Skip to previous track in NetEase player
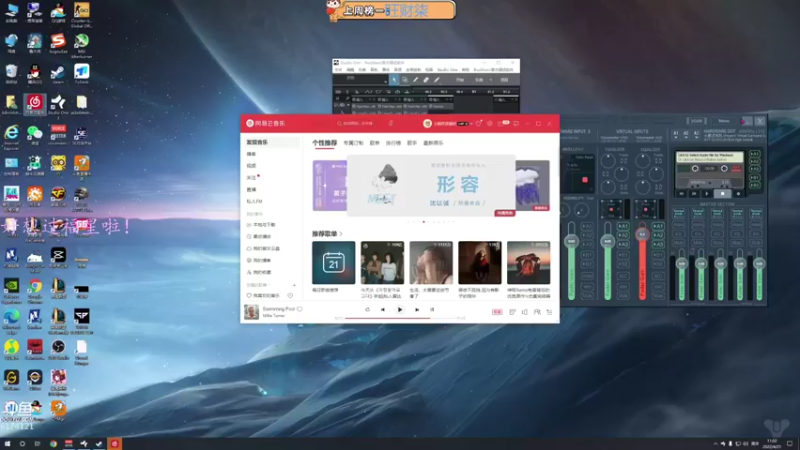This screenshot has height=450, width=800. (x=383, y=310)
